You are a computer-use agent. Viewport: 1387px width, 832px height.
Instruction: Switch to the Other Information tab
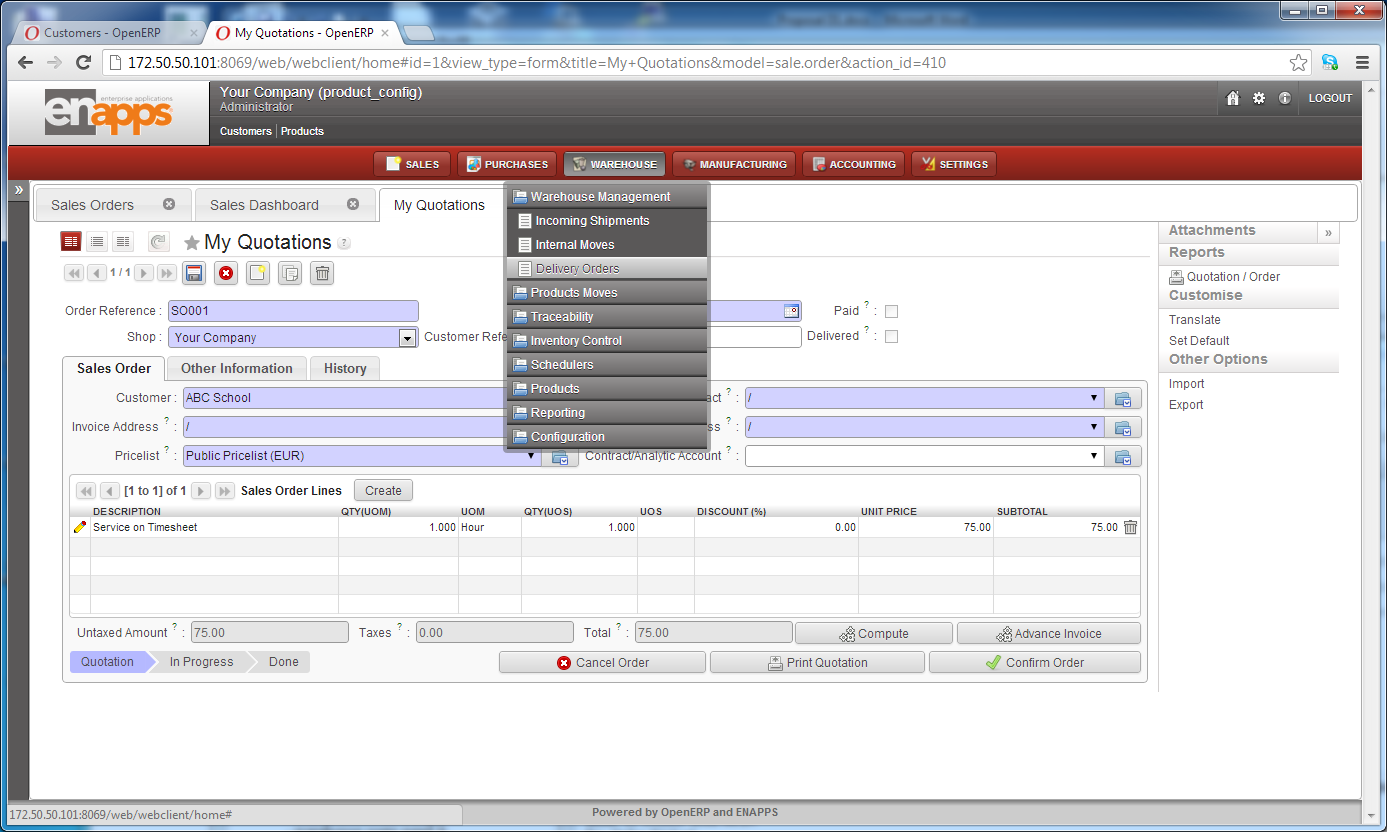coord(237,368)
